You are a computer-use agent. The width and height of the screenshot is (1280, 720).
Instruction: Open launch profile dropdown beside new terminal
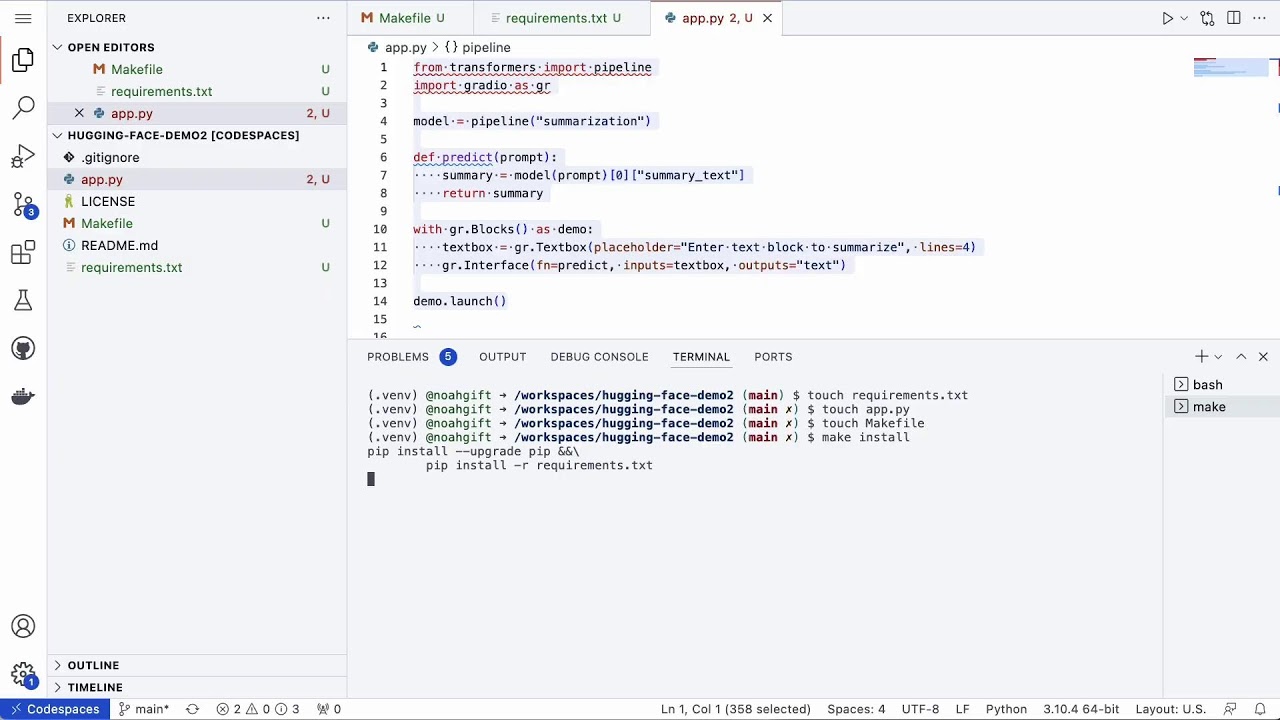coord(1218,356)
